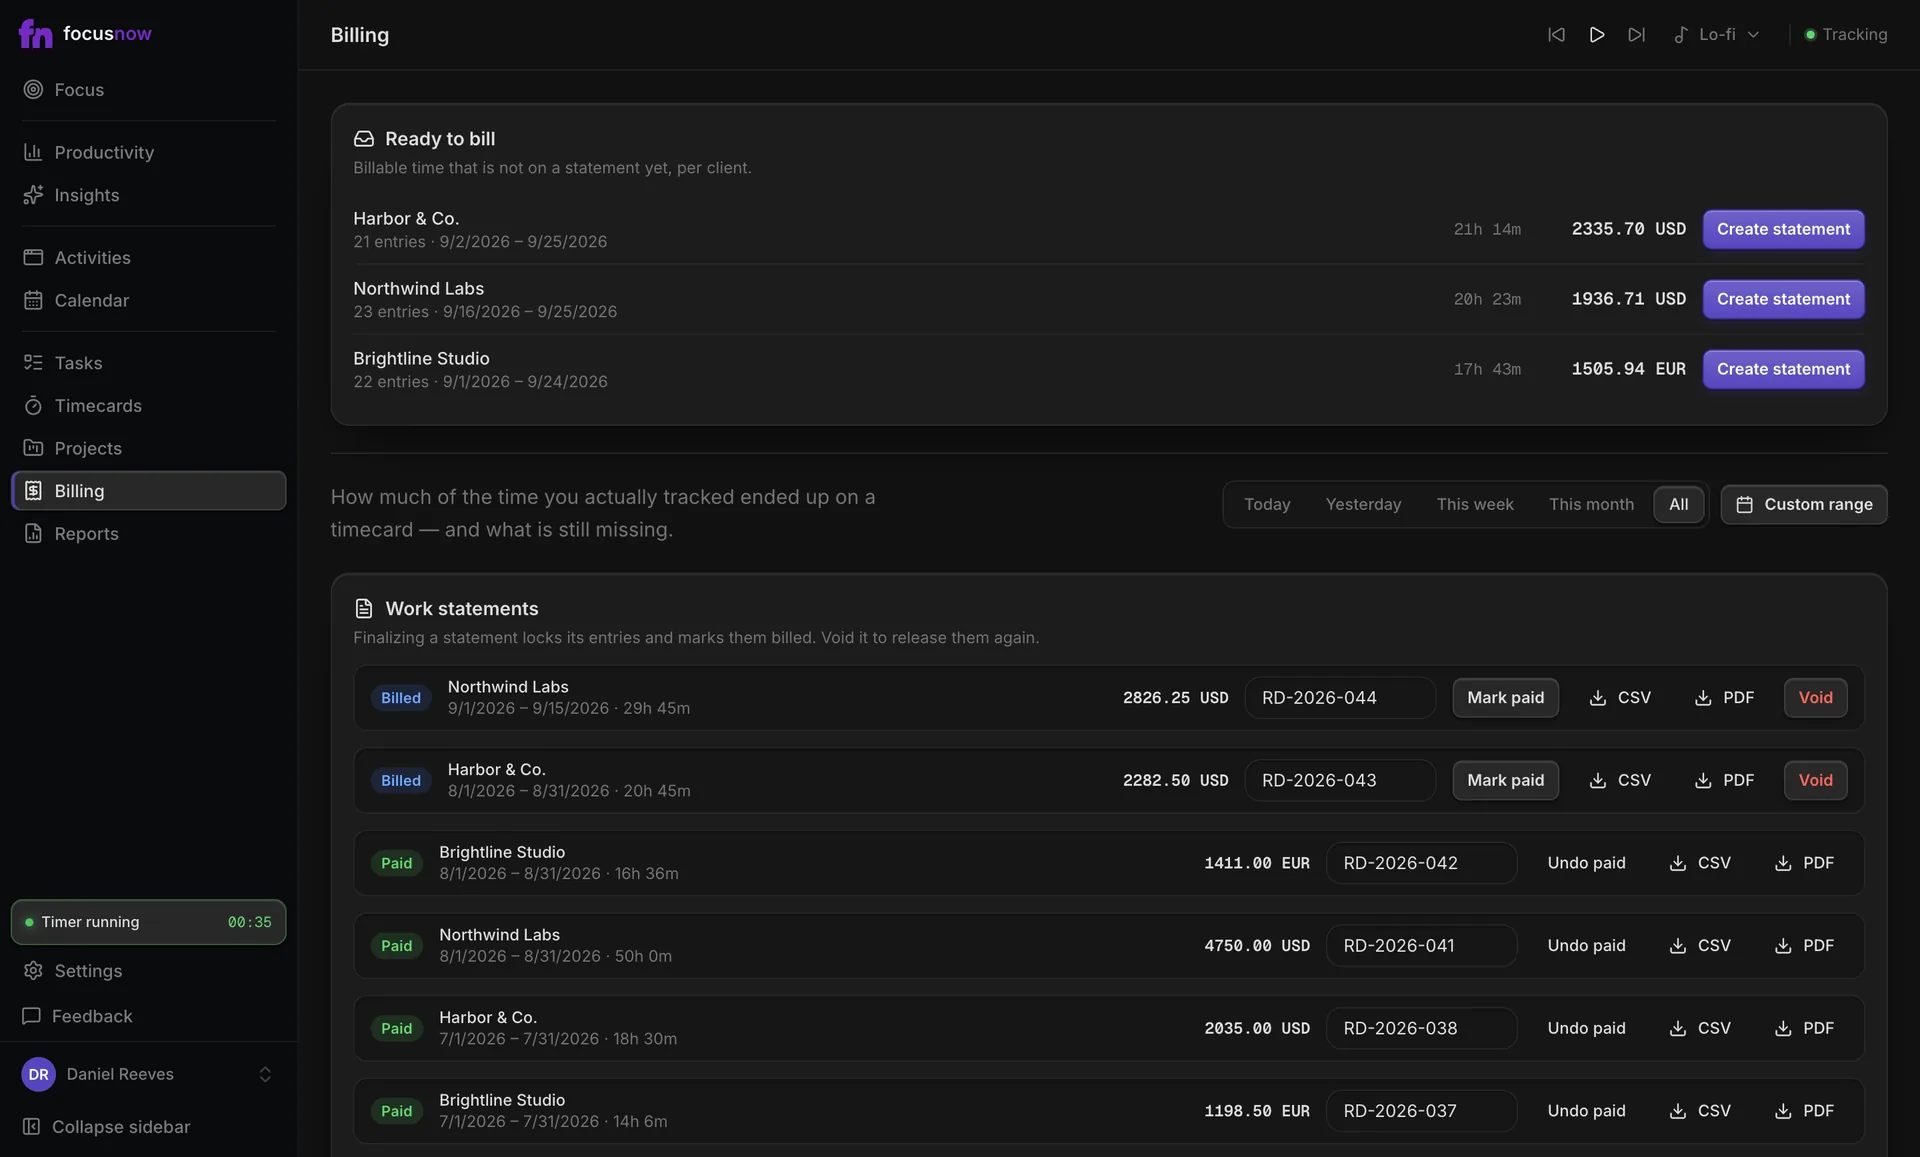Viewport: 1920px width, 1157px height.
Task: Play the focus music
Action: [x=1596, y=34]
